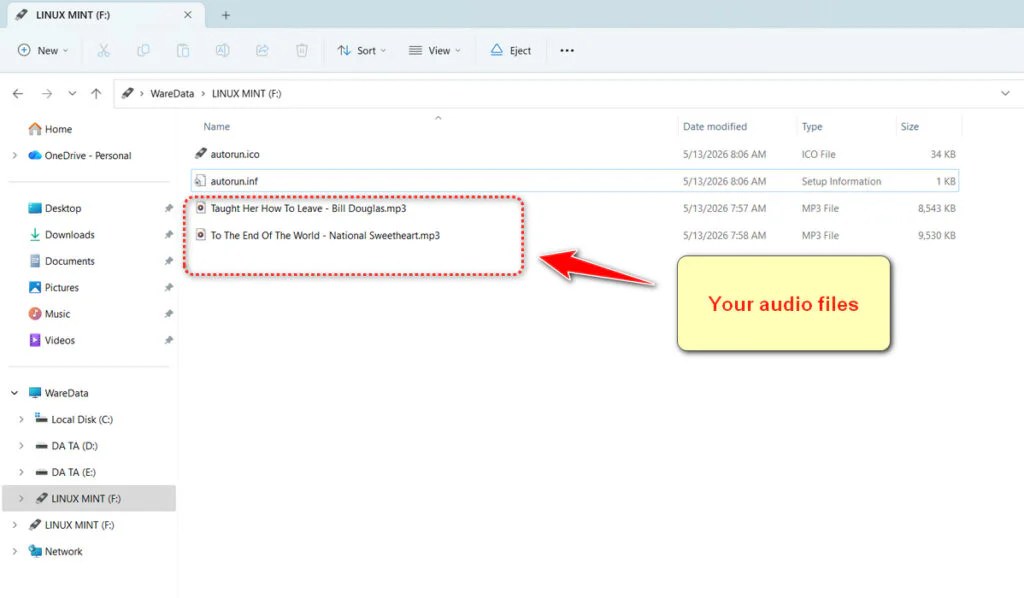Add a new Explorer tab
The width and height of the screenshot is (1024, 598).
[225, 15]
